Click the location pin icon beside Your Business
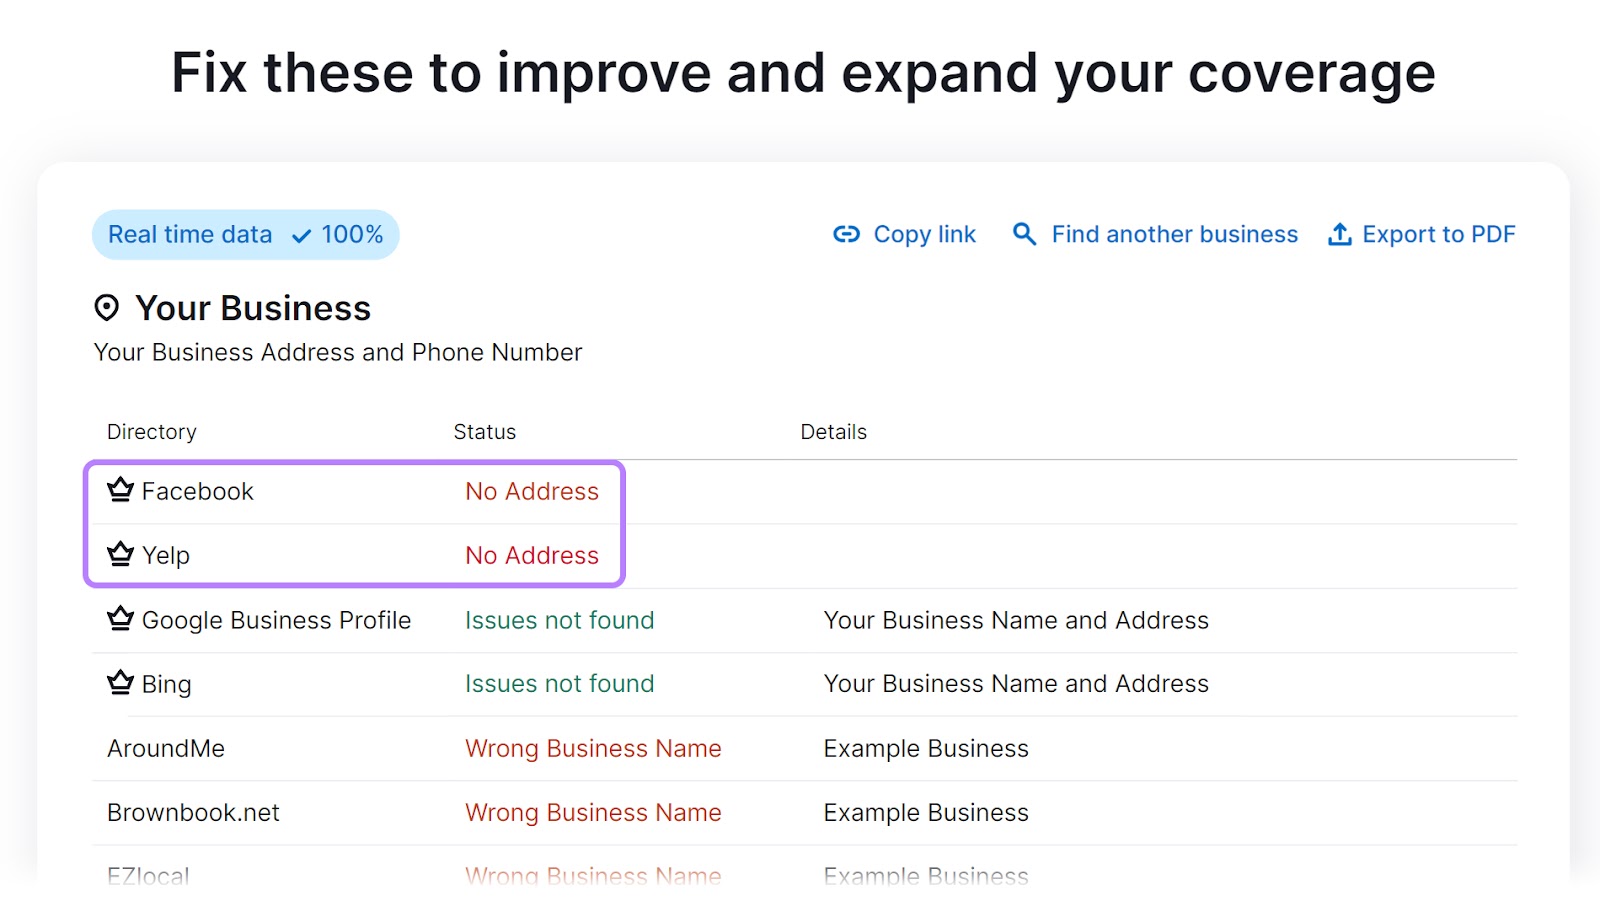 pos(106,308)
